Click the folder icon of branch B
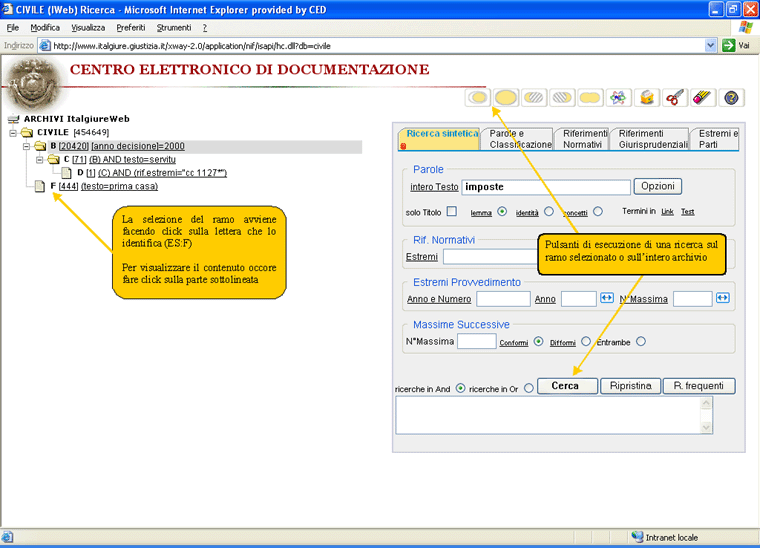 click(x=40, y=146)
